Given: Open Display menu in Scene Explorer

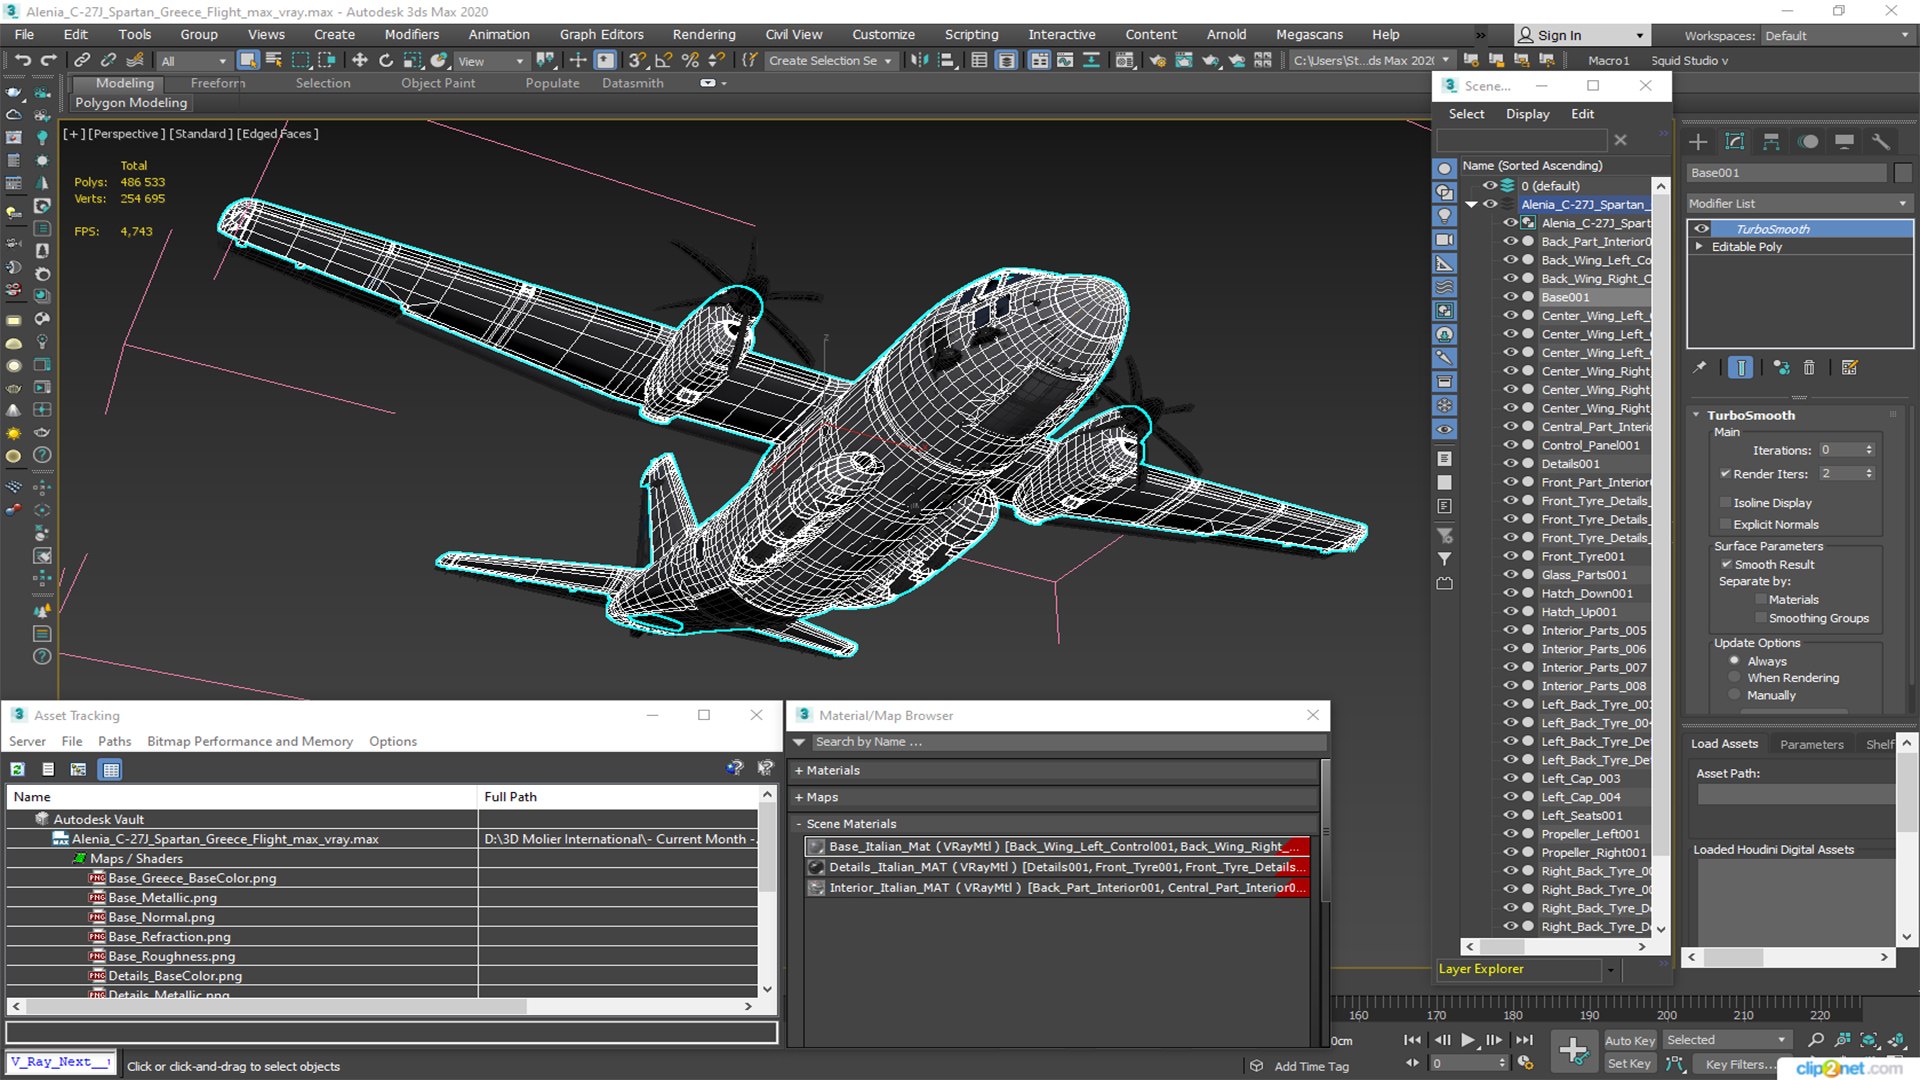Looking at the screenshot, I should (1527, 114).
